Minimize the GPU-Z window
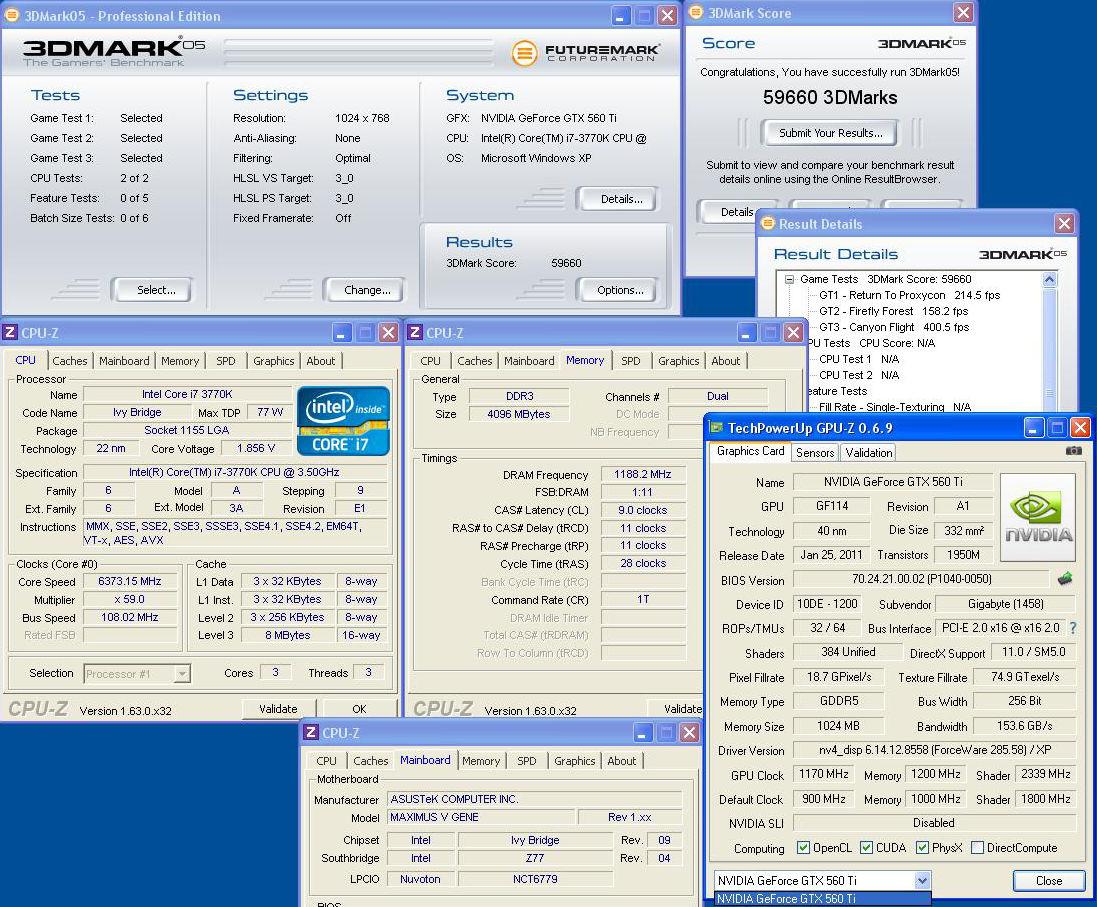The image size is (1097, 907). point(1034,428)
